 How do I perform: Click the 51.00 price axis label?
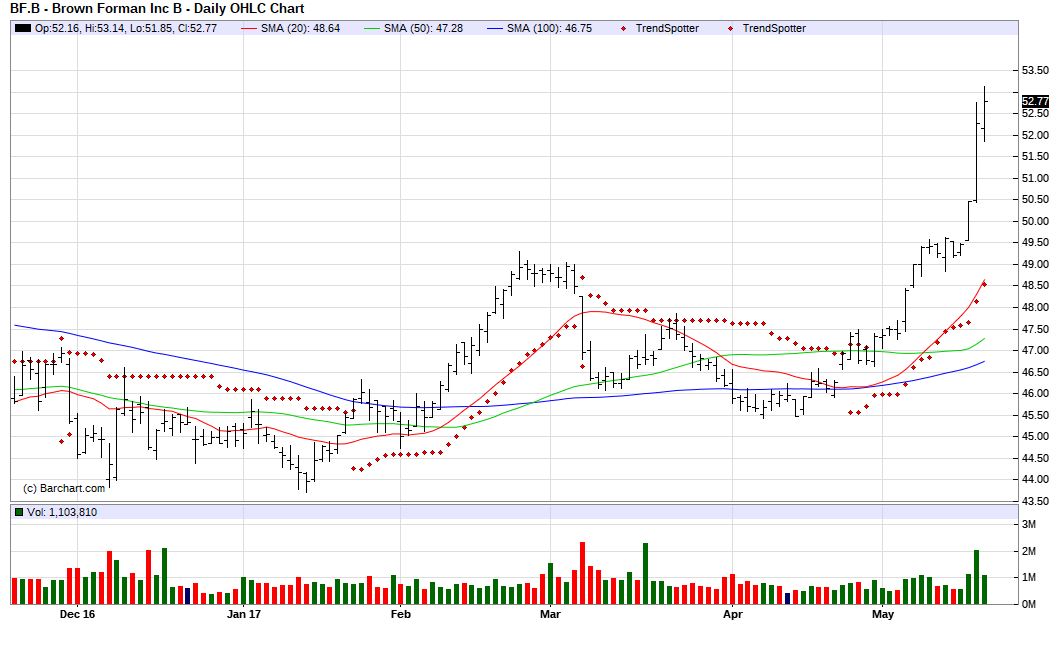tap(1035, 178)
